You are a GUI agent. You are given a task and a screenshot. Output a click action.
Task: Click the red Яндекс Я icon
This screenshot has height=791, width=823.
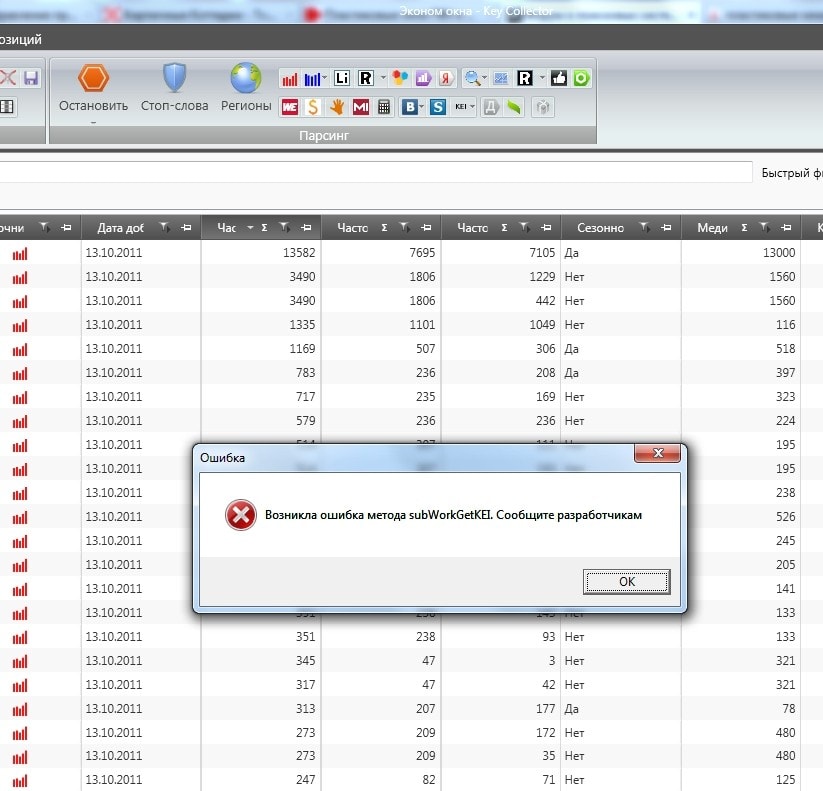click(446, 78)
